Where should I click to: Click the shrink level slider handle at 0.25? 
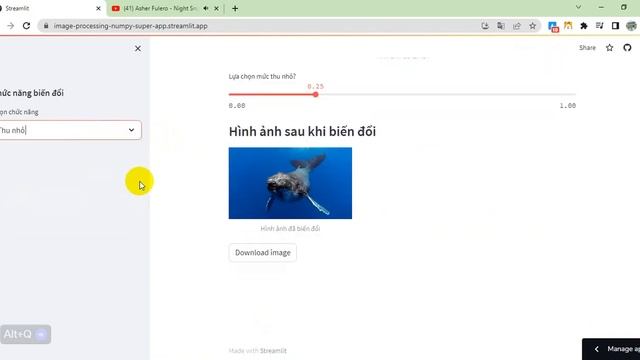point(316,94)
